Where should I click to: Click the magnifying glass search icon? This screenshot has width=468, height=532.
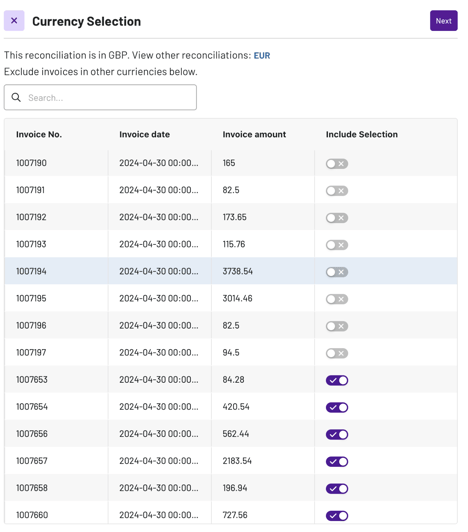(16, 98)
